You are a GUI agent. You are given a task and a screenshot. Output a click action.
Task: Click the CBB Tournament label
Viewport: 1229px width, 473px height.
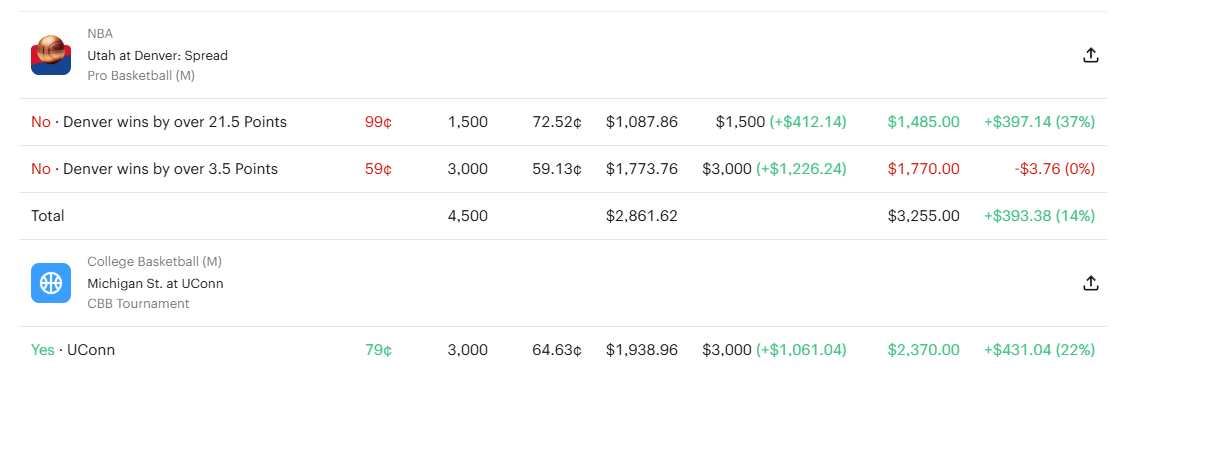[138, 304]
